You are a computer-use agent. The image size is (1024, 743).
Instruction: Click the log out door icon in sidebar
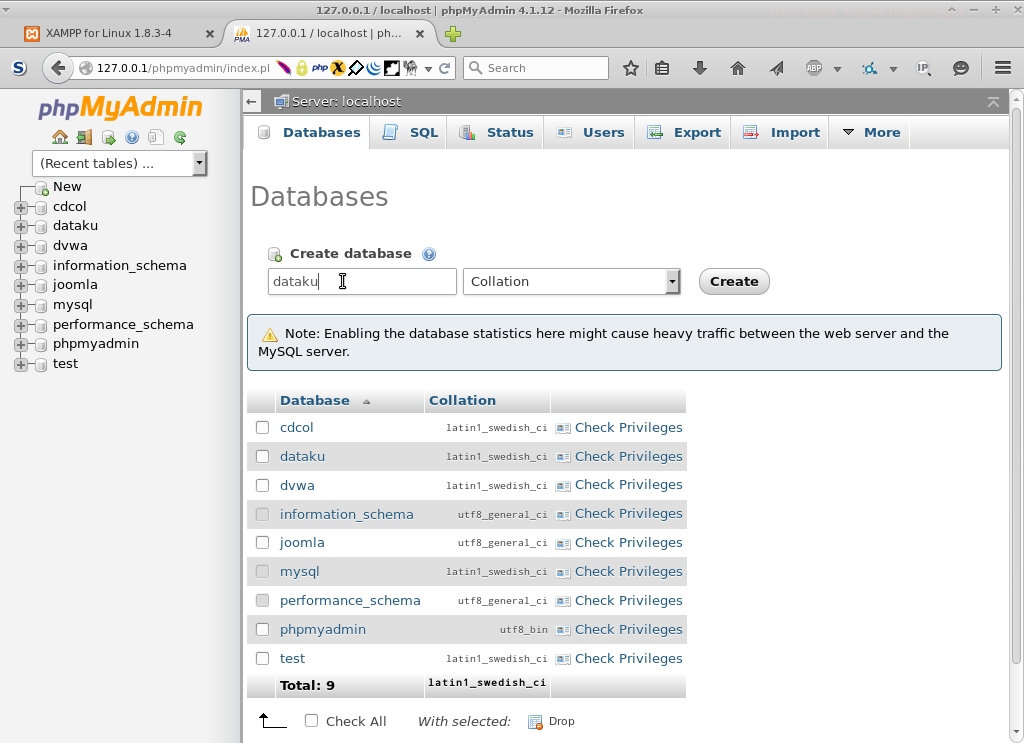pyautogui.click(x=84, y=137)
